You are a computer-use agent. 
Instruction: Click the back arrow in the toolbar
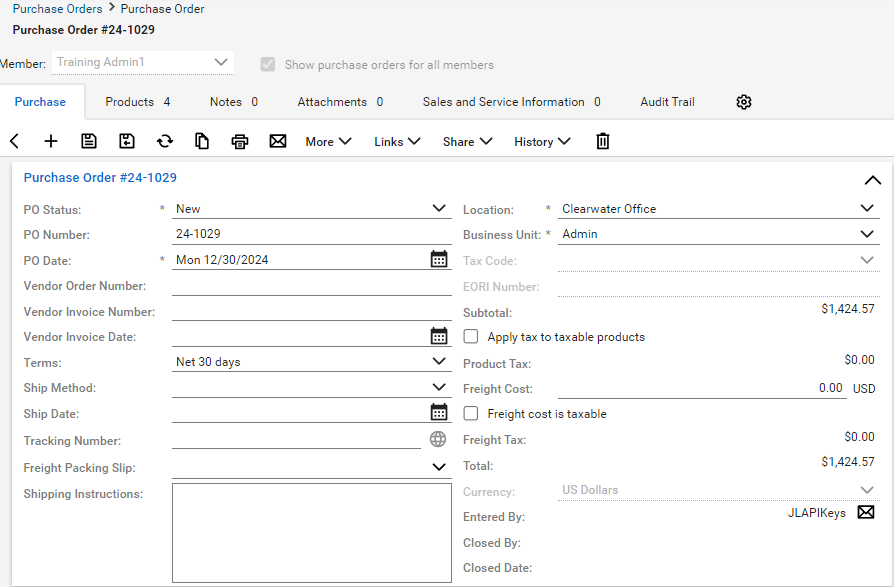14,141
